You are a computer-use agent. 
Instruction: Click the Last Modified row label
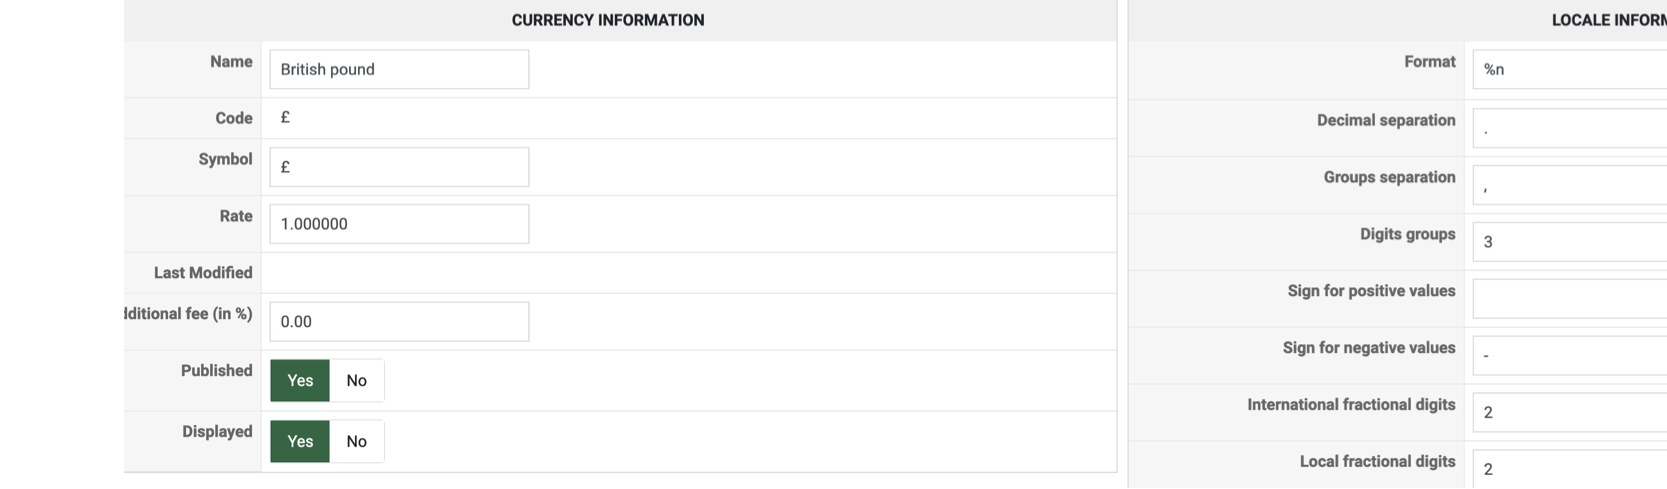203,273
